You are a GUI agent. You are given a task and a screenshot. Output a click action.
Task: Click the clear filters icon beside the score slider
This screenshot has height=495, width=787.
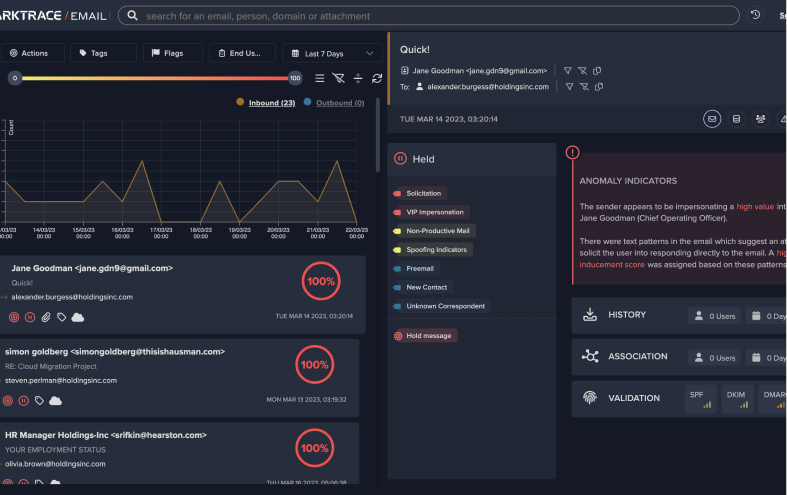coord(338,78)
